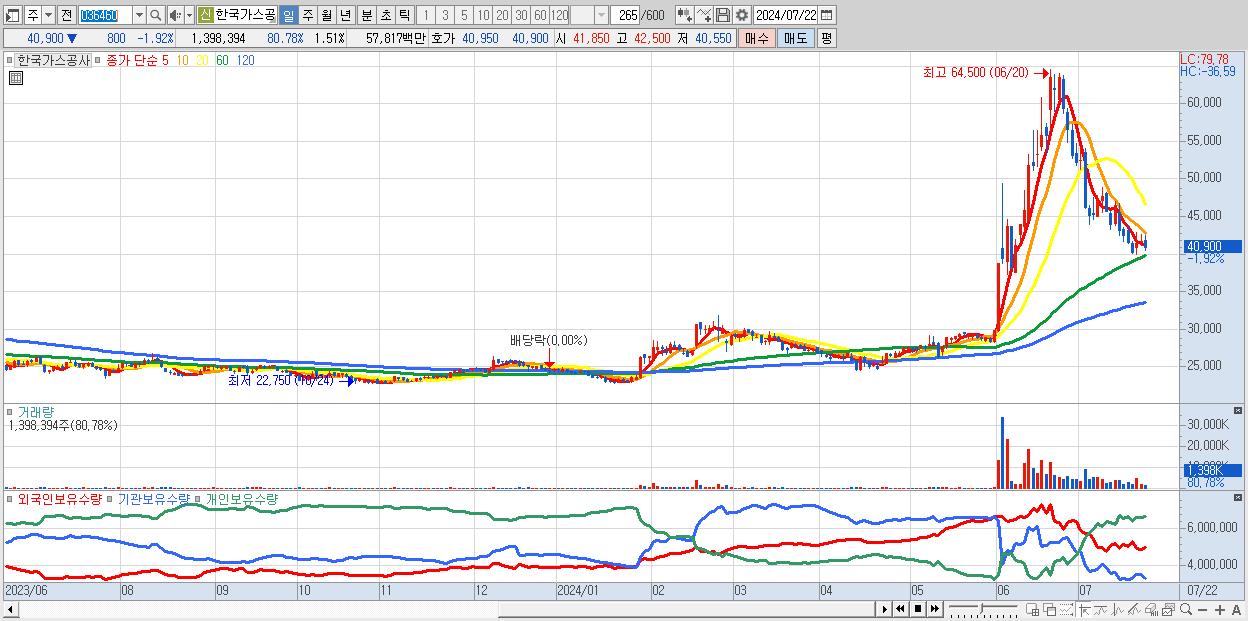Click the rewind button in bottom toolbar
The width and height of the screenshot is (1248, 621).
pos(900,609)
